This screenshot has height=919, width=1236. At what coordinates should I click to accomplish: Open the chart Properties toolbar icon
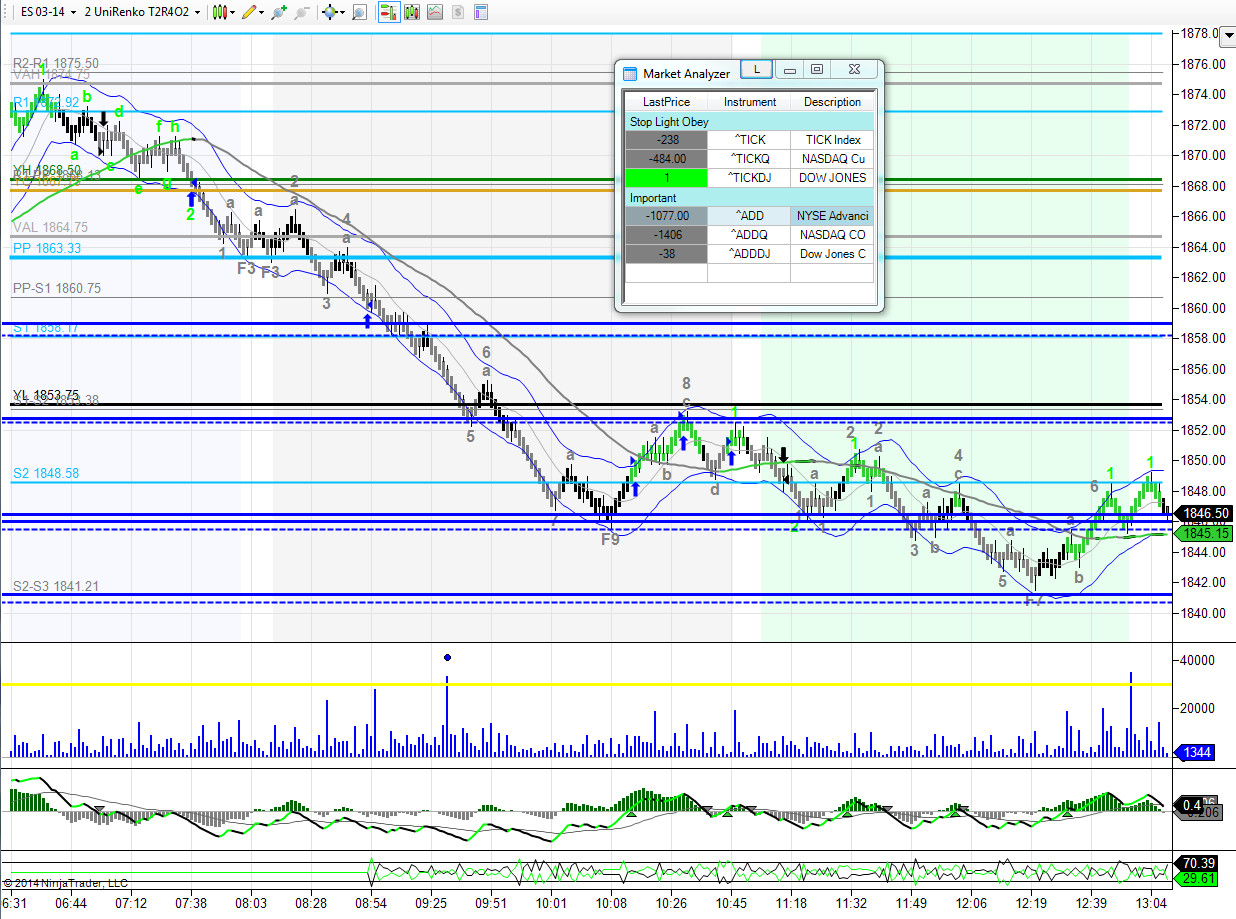pyautogui.click(x=481, y=12)
